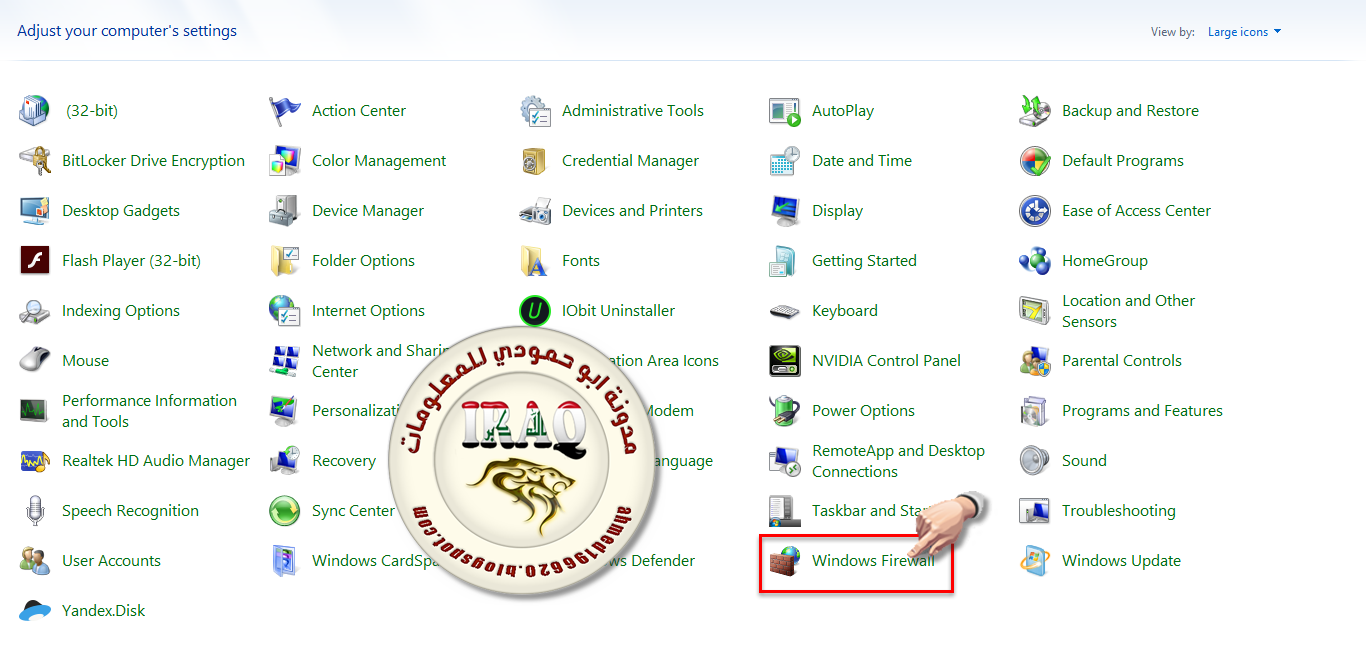Click the Speech Recognition microphone icon
1366x671 pixels.
click(35, 511)
